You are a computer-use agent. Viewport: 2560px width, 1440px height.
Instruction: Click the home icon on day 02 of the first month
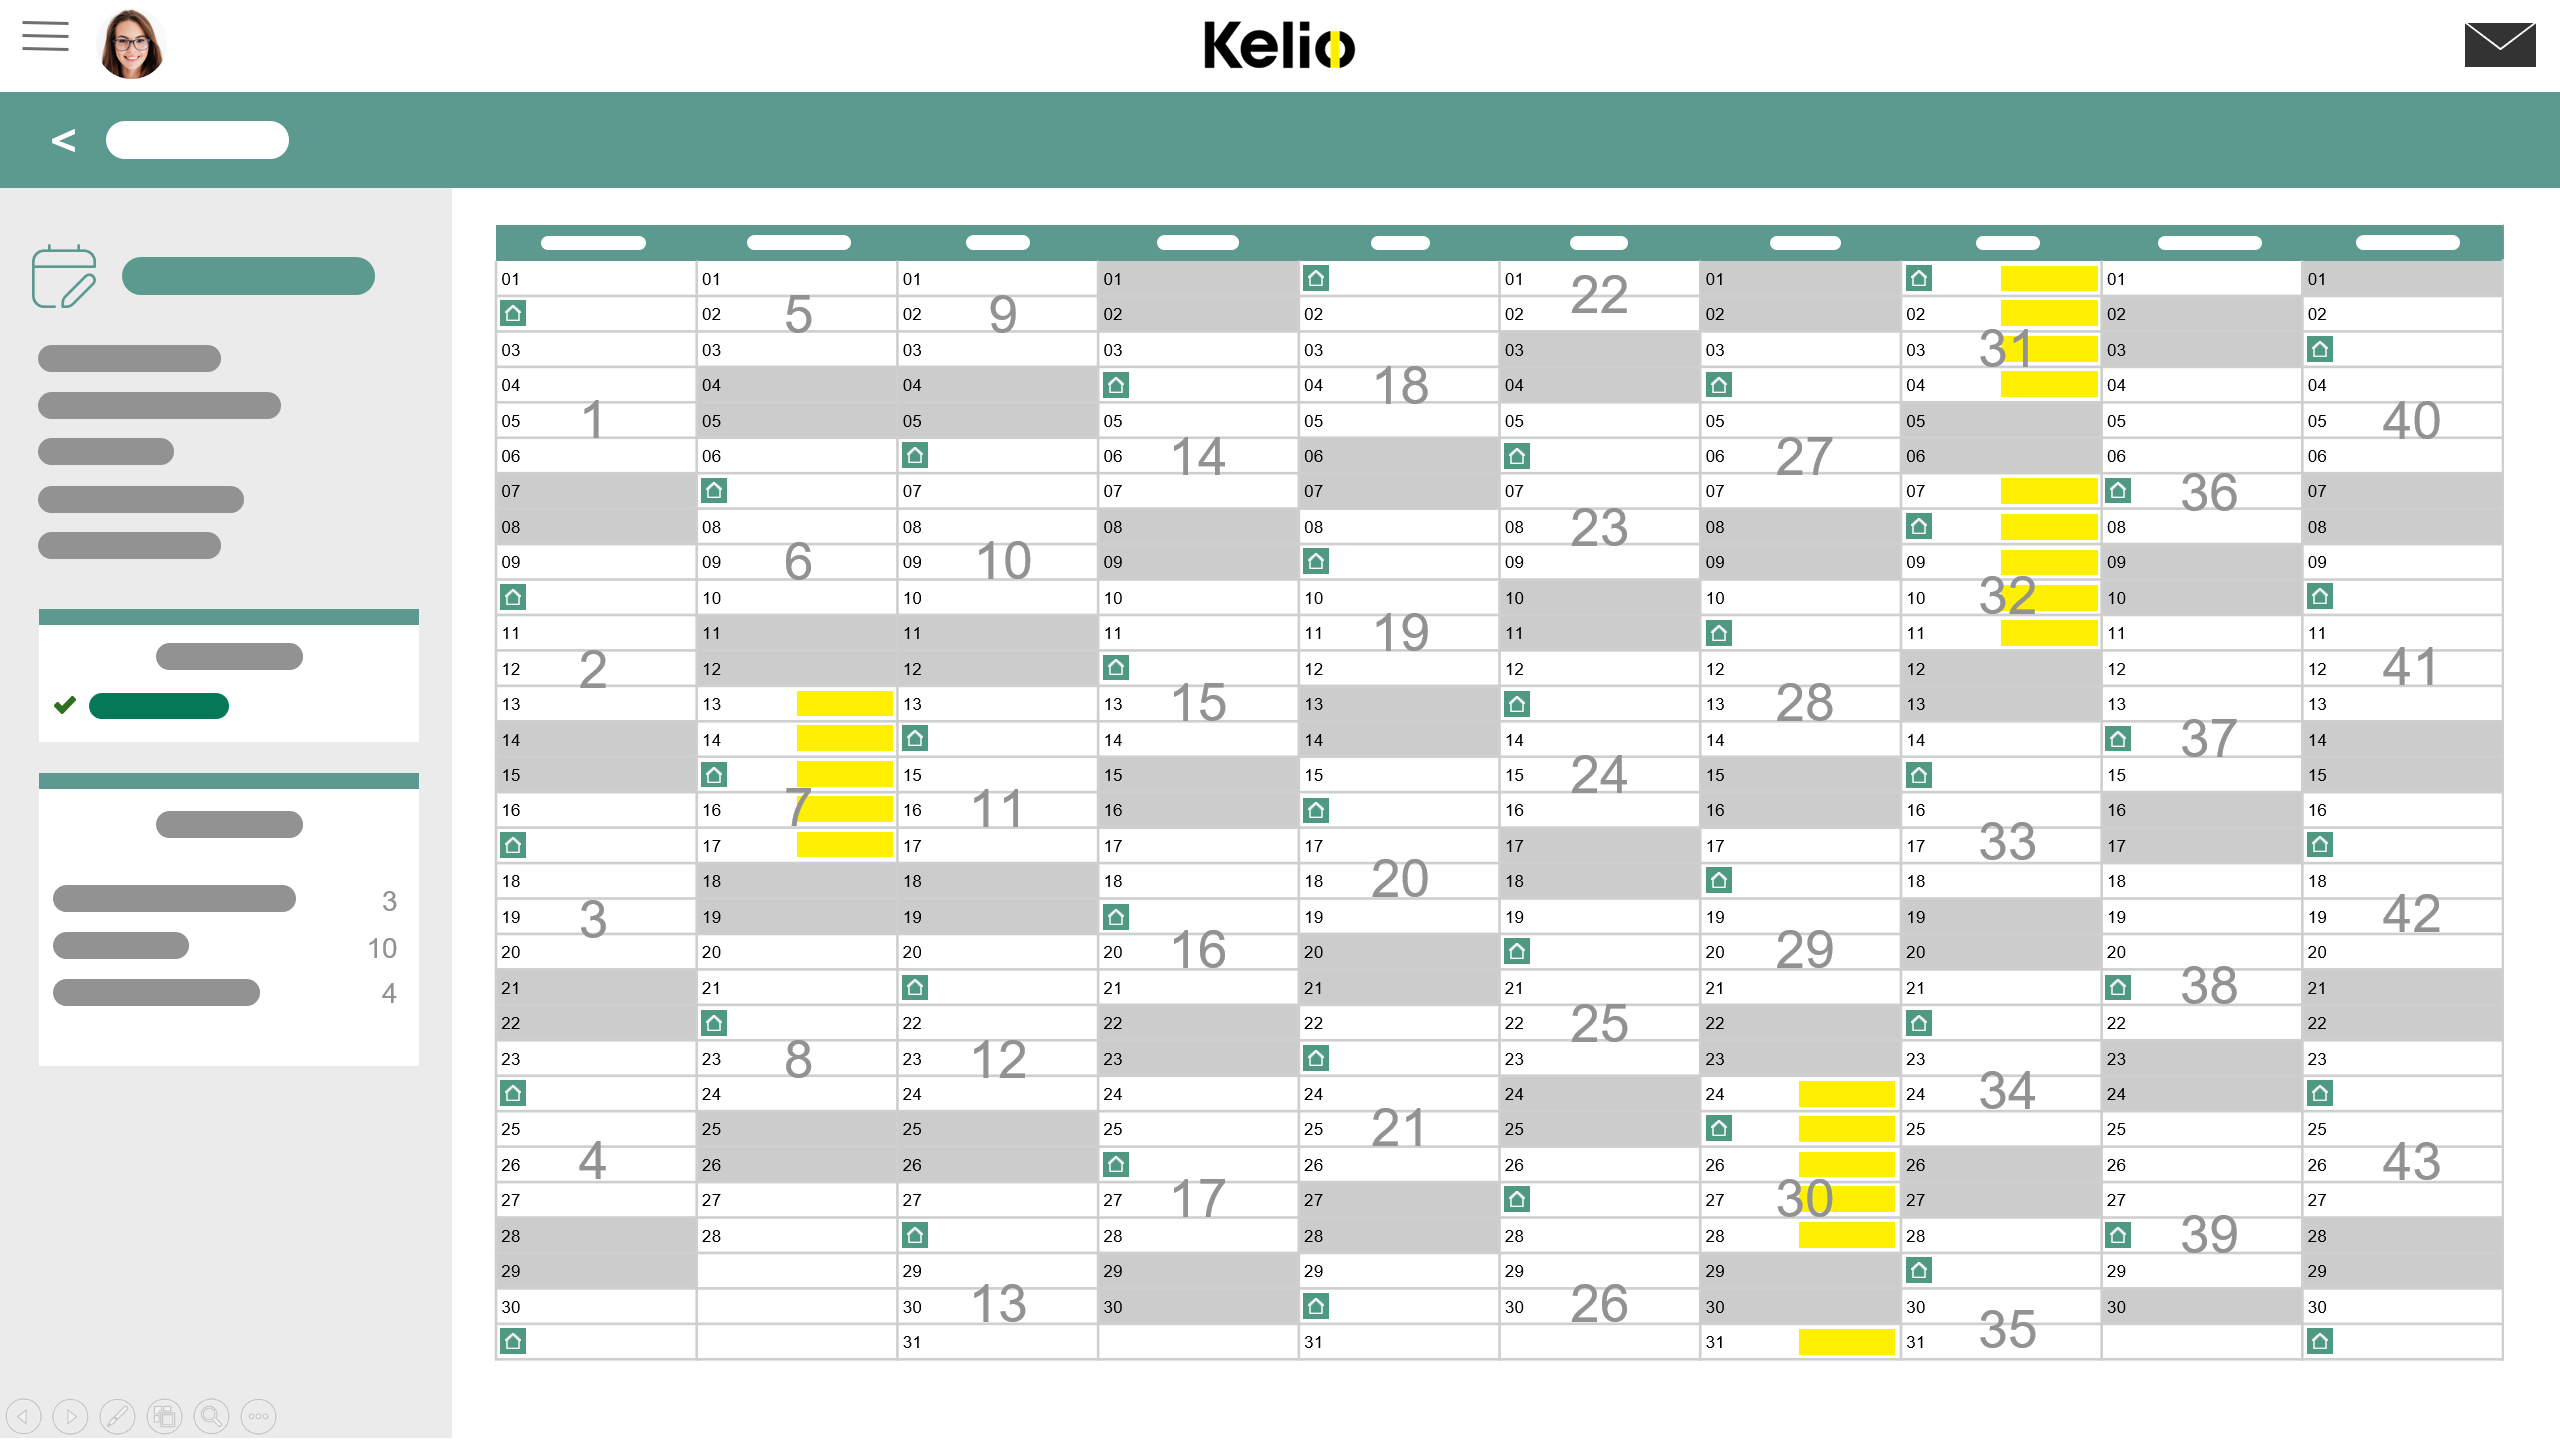click(x=512, y=313)
